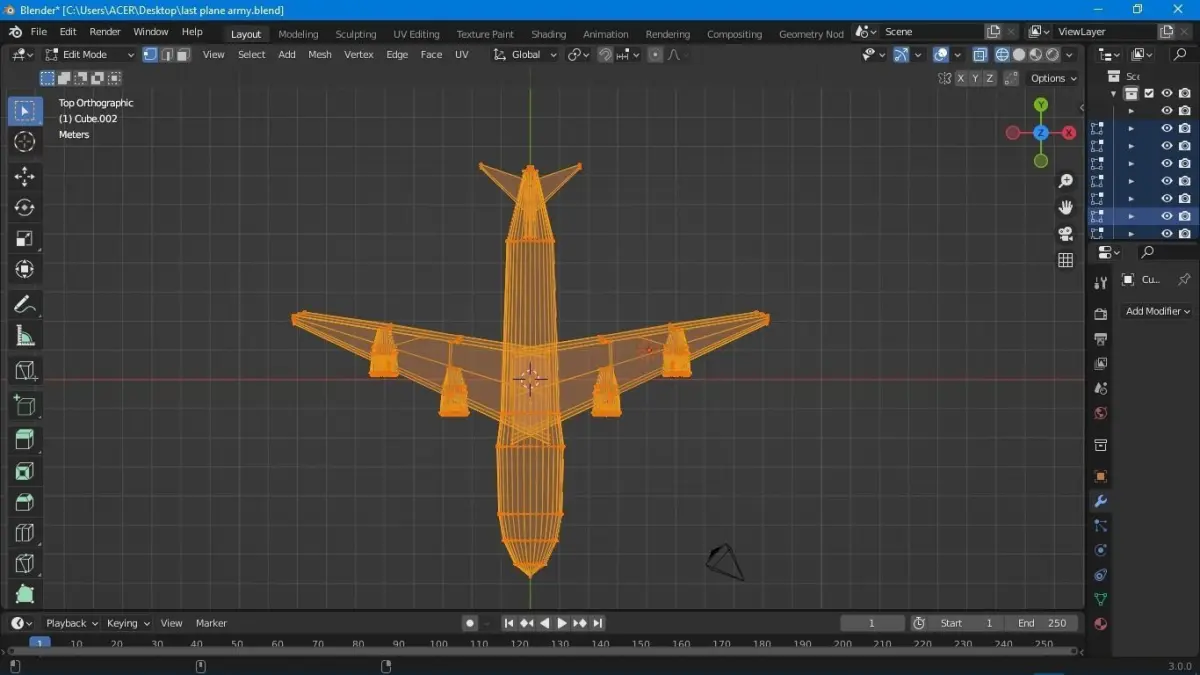Uncheck the collection's exclude checkbox in the outliner
This screenshot has width=1200, height=675.
(1148, 94)
